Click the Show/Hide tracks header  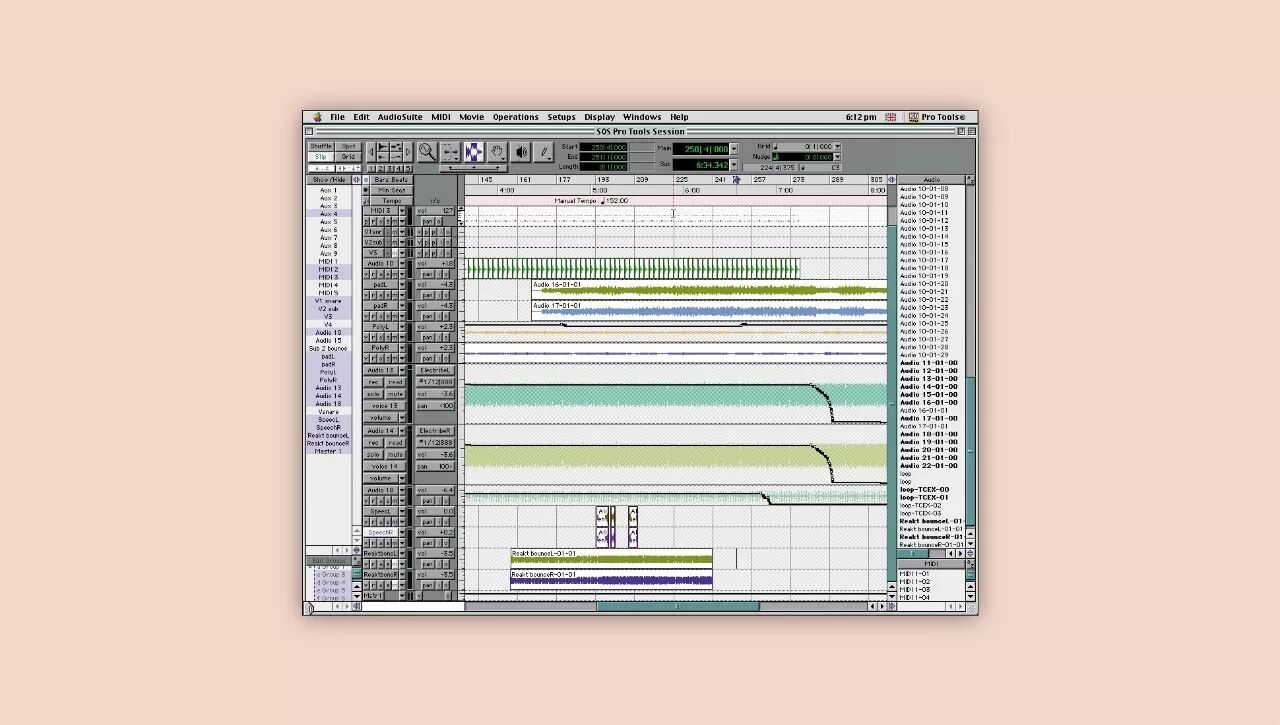328,180
